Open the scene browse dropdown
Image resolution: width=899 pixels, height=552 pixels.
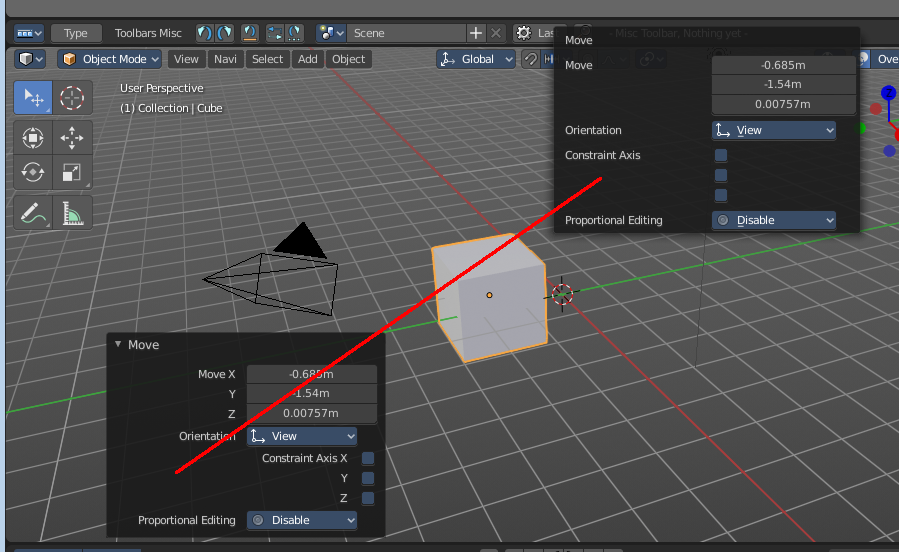coord(331,33)
